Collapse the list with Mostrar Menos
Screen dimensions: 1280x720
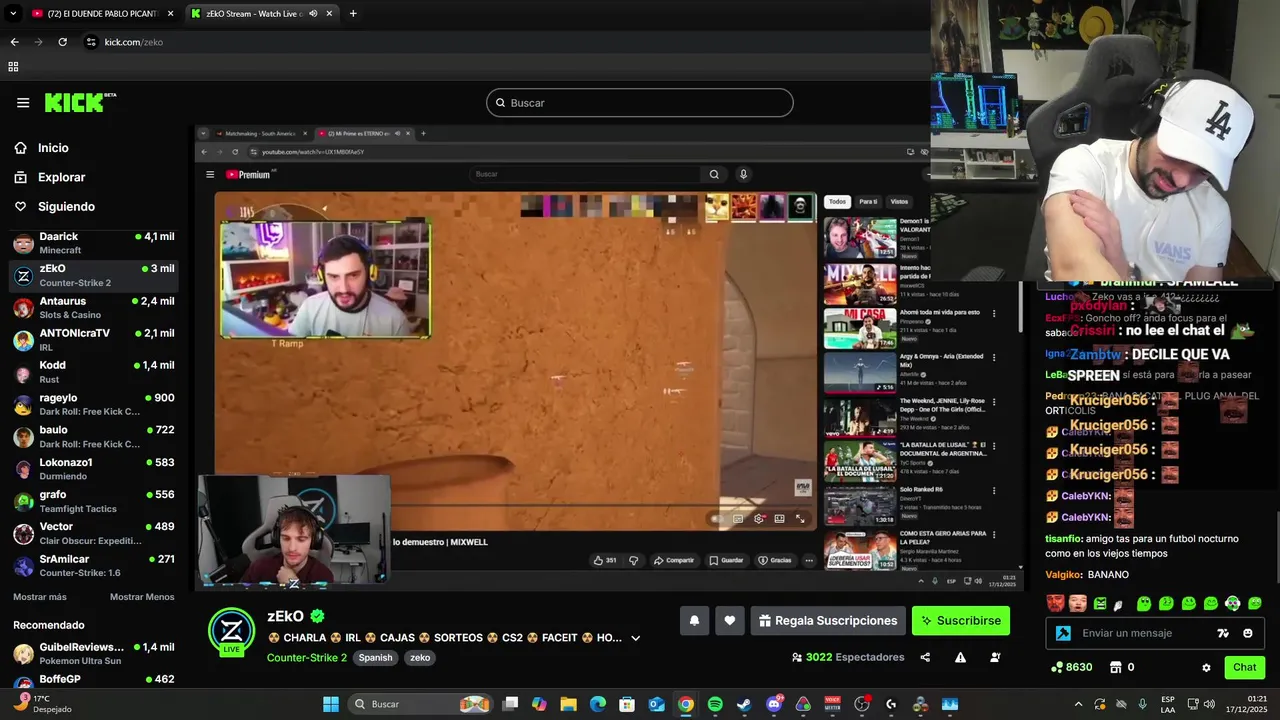coord(142,597)
